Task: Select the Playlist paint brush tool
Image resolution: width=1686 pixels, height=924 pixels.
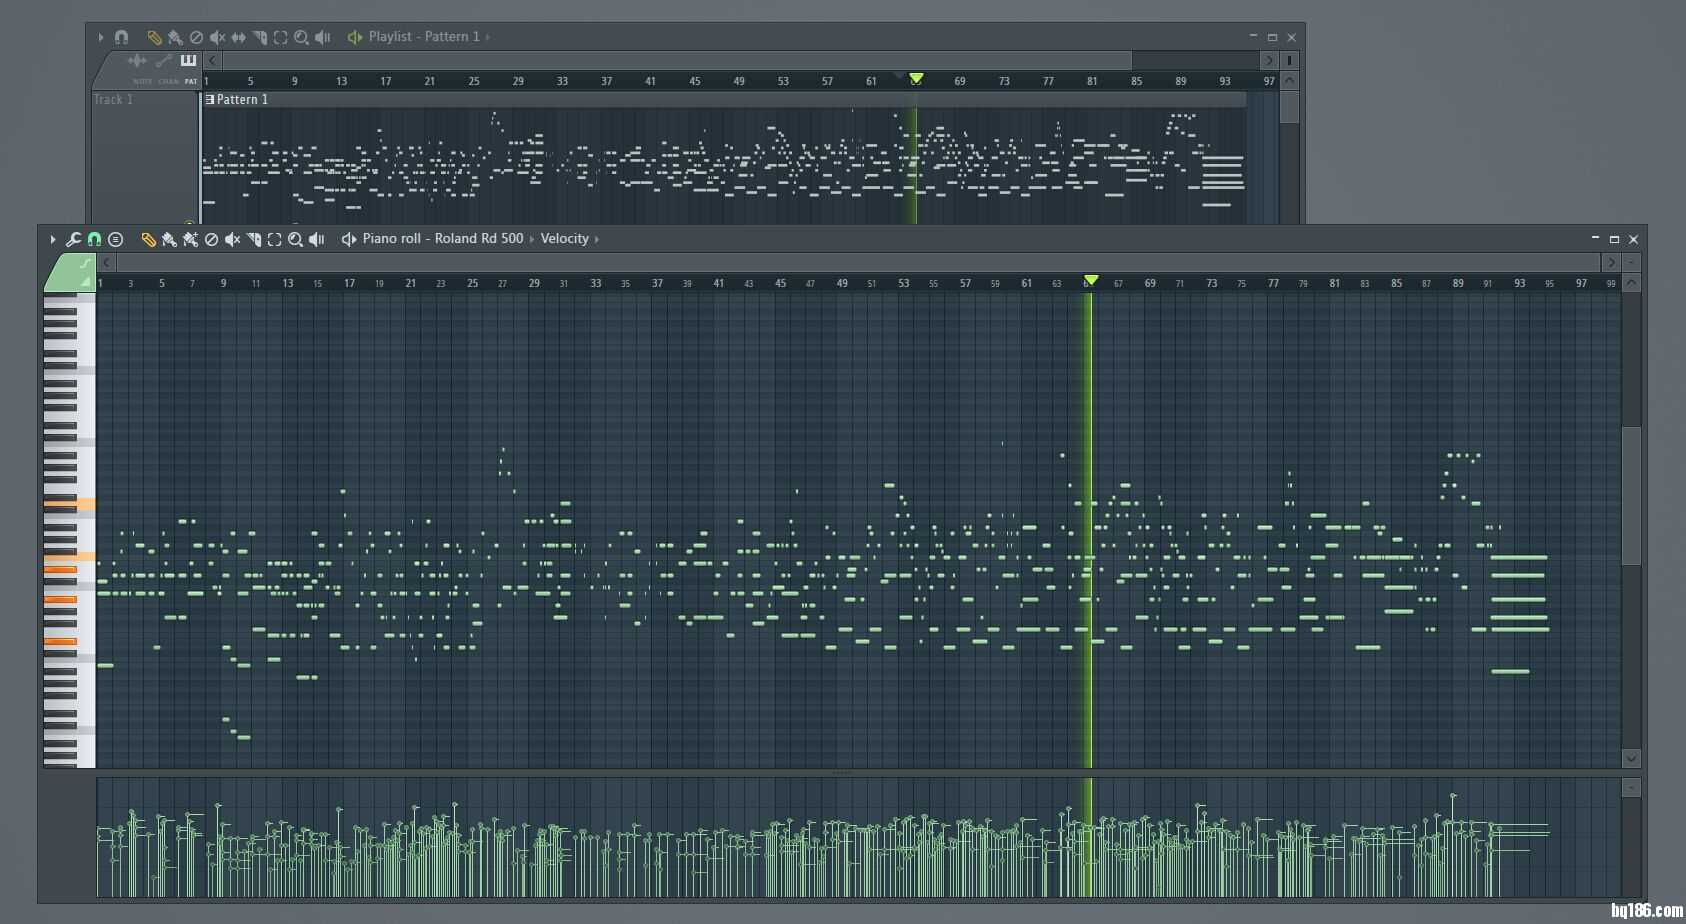Action: [x=175, y=37]
